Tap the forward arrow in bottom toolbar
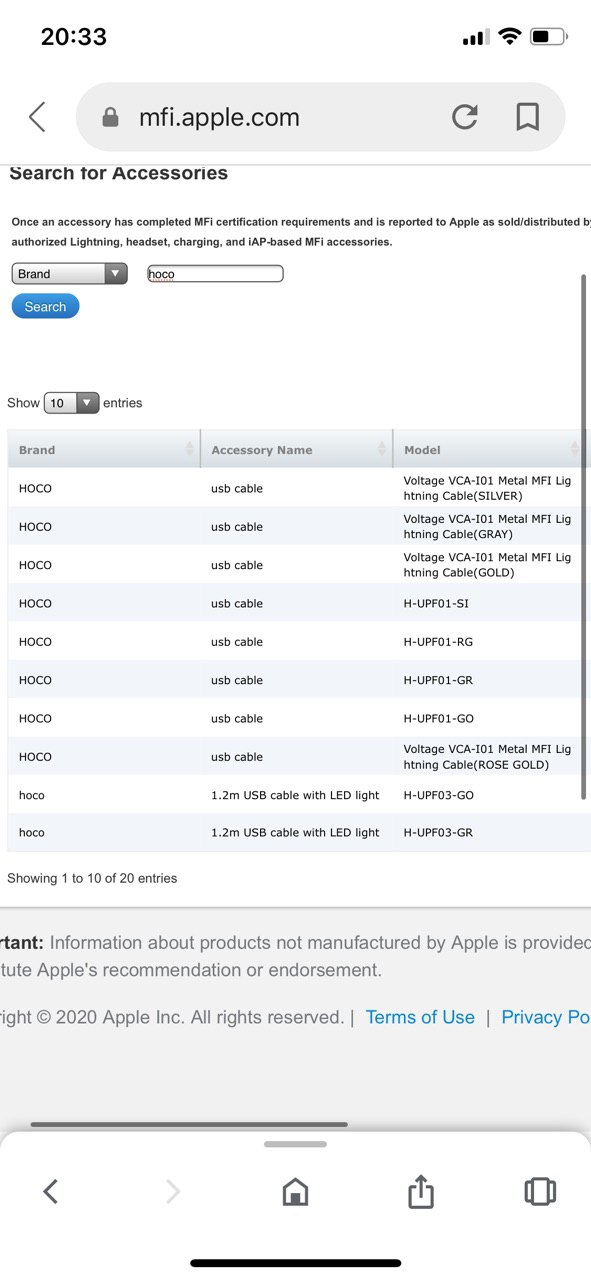Screen dimensions: 591x1280 tap(173, 1191)
